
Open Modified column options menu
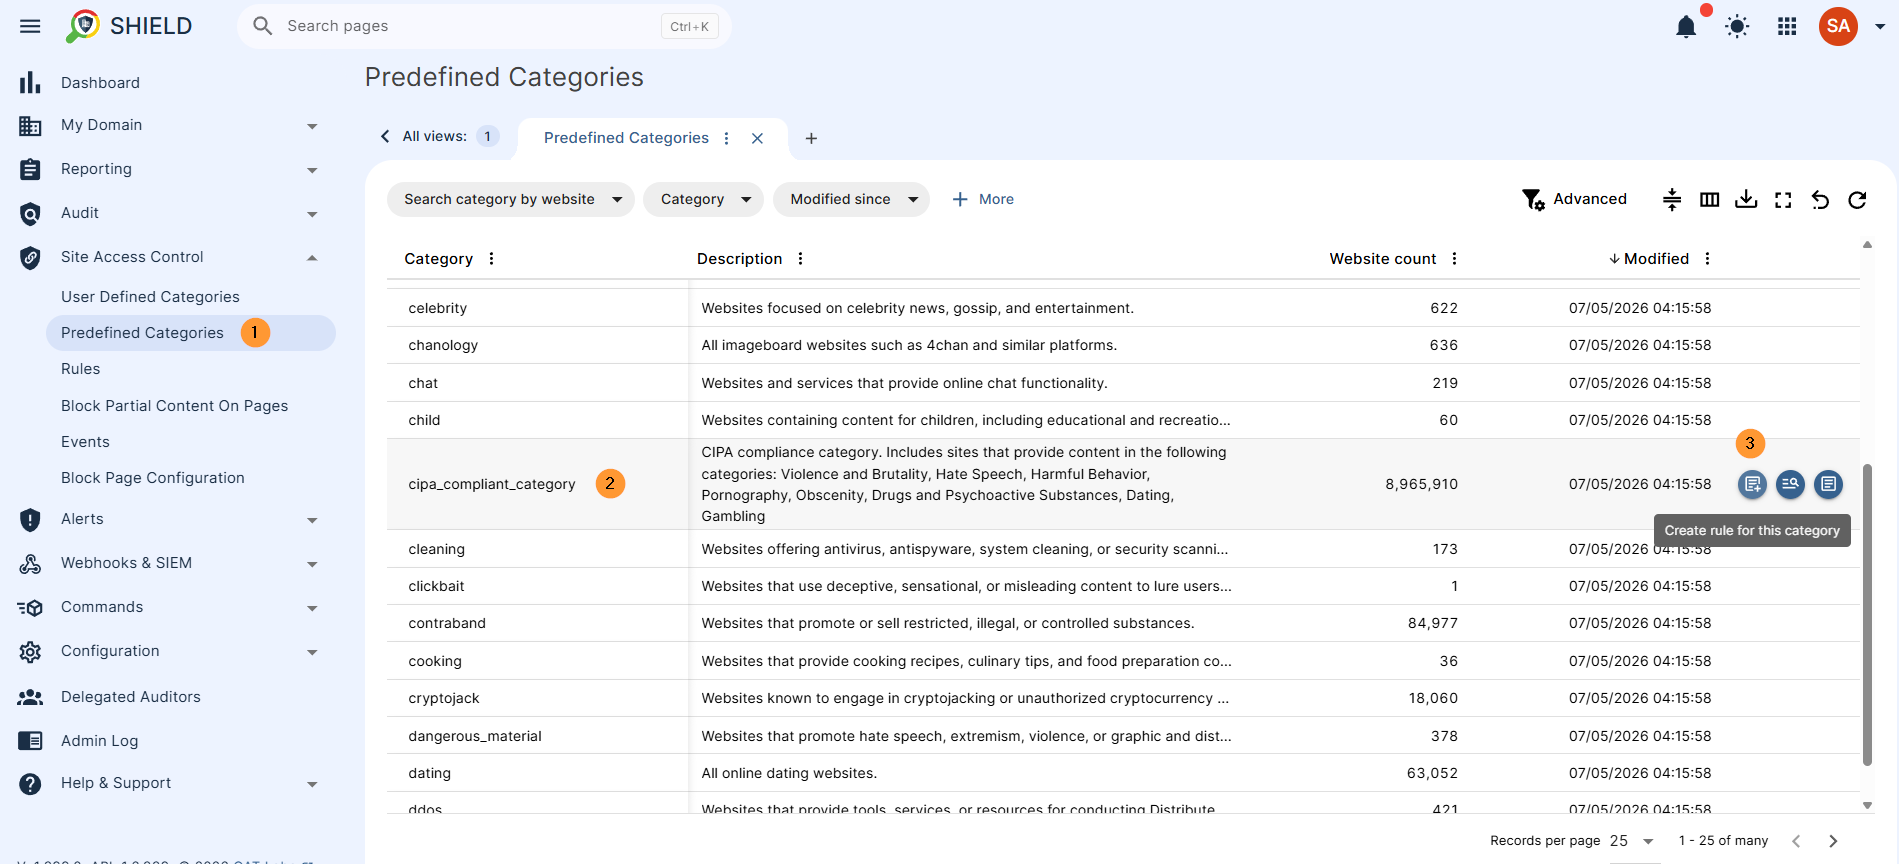1707,259
